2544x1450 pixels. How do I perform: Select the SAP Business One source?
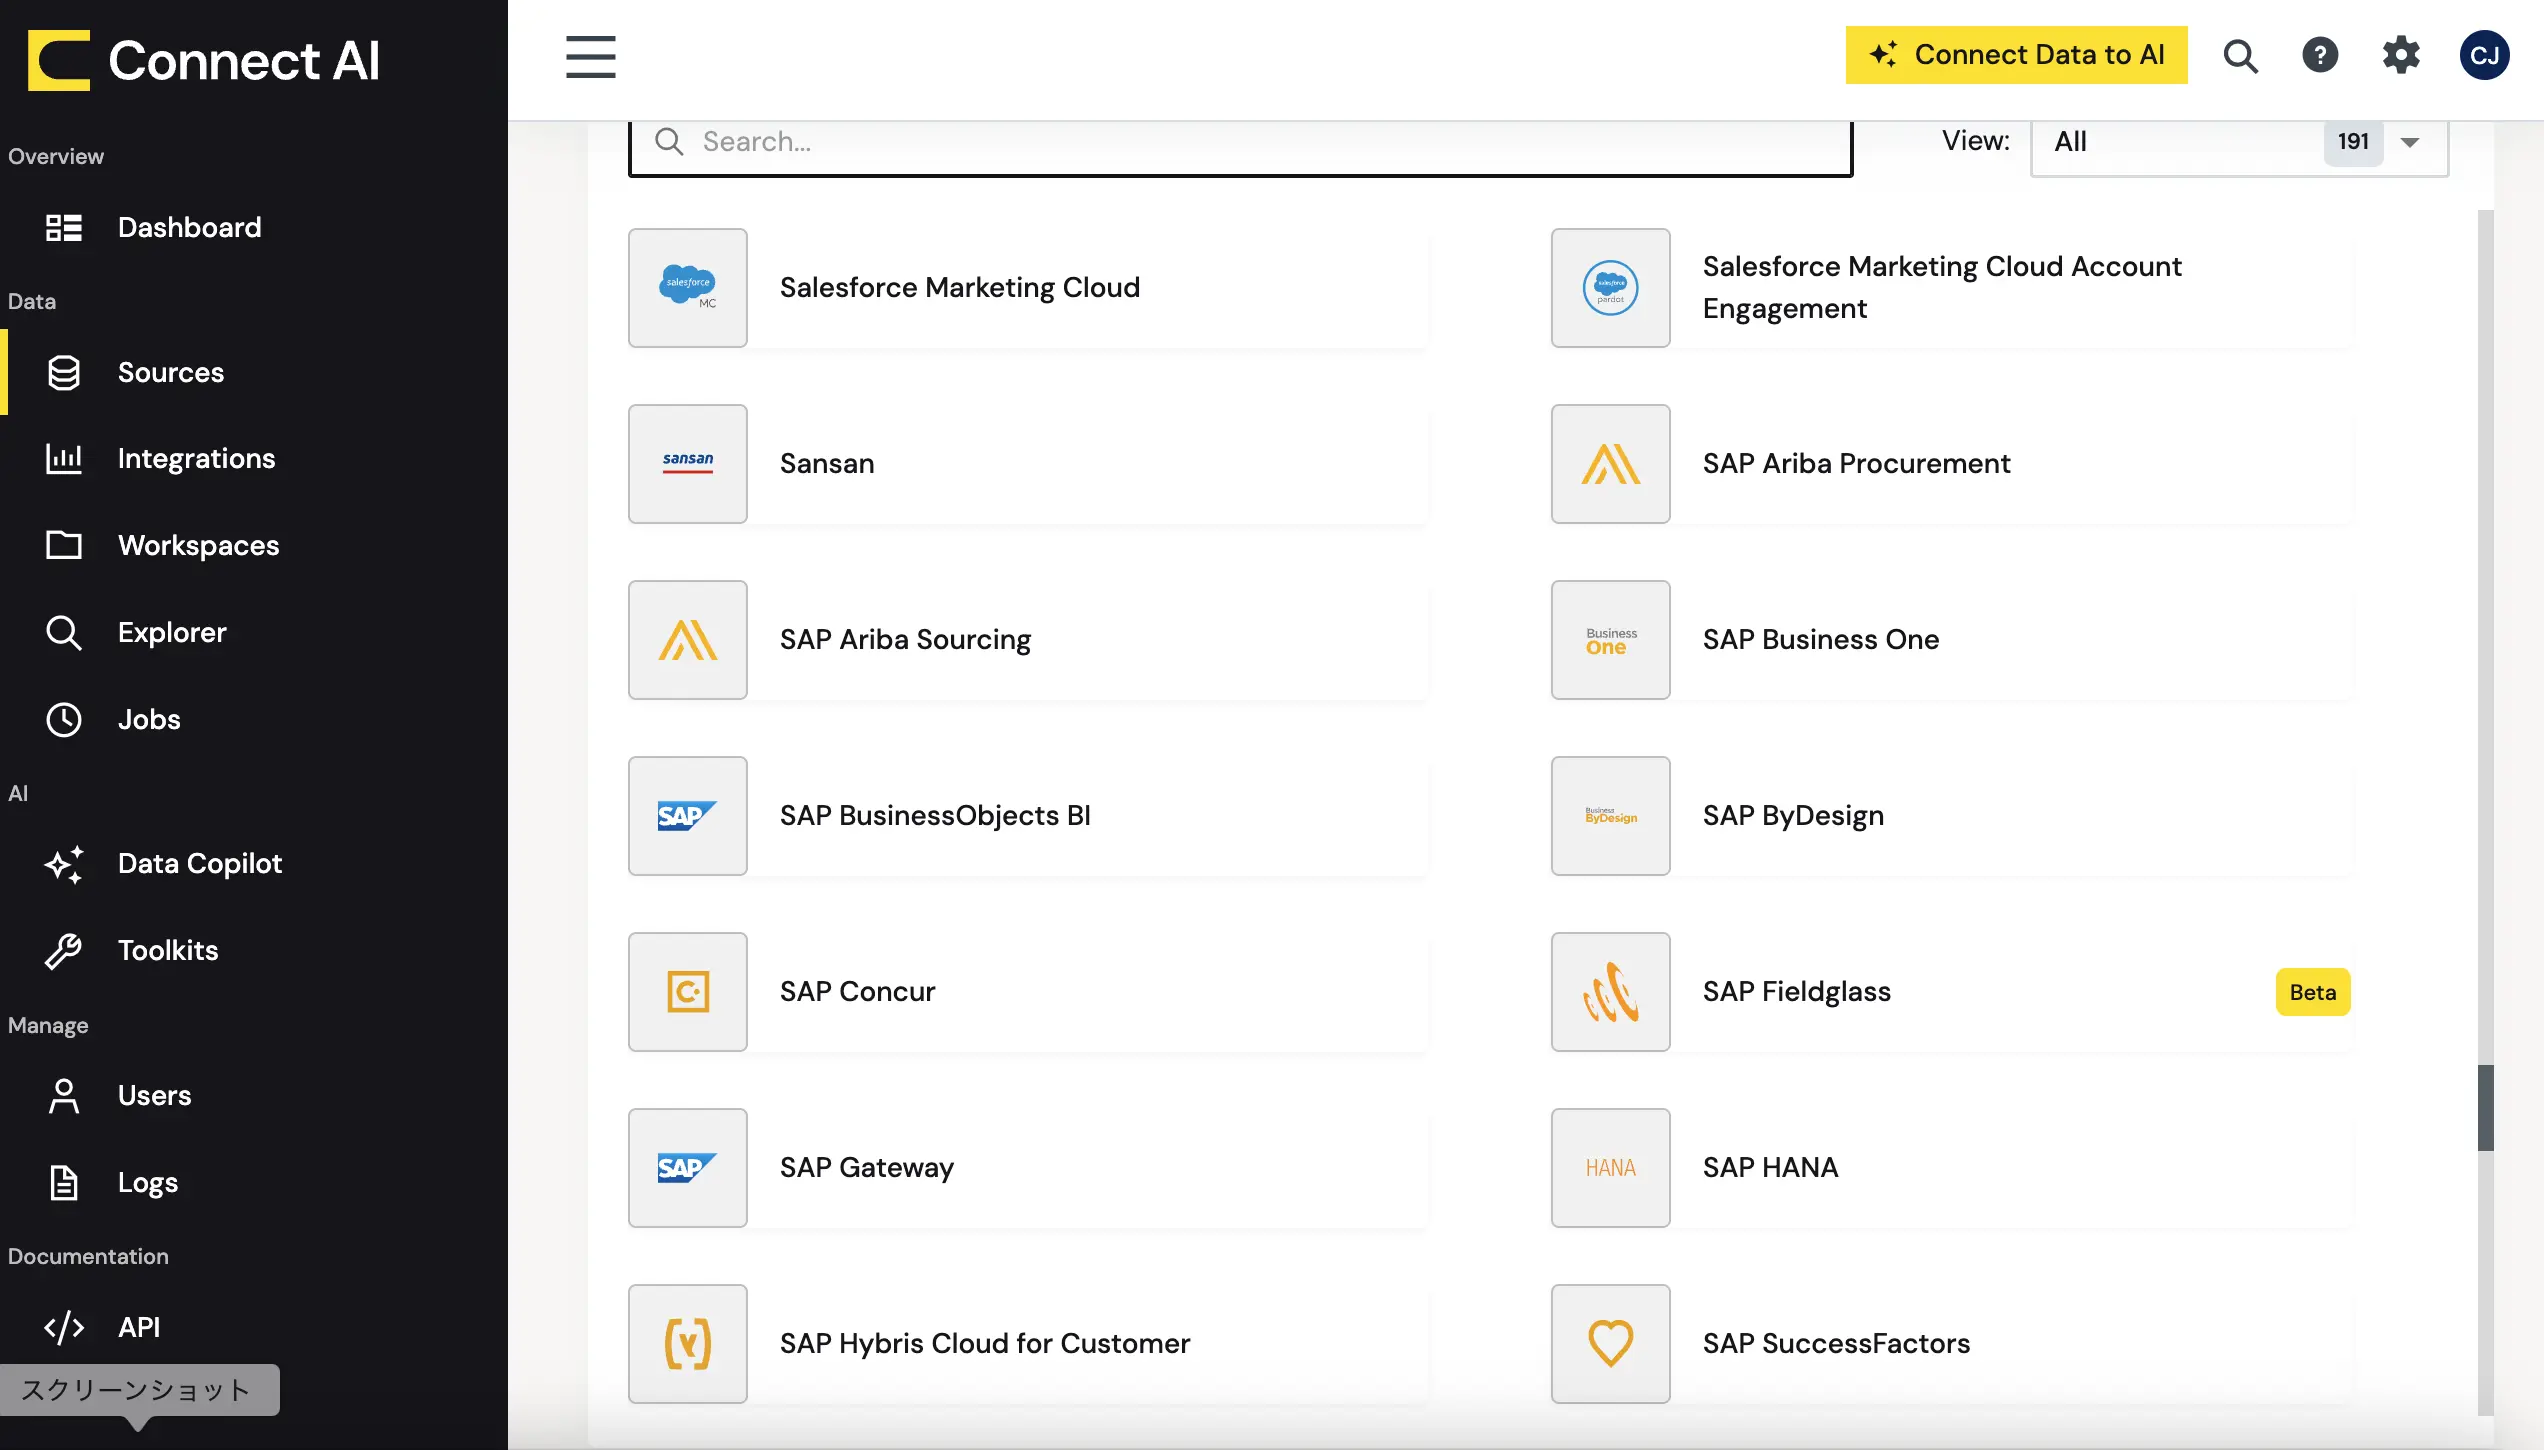click(x=1951, y=640)
